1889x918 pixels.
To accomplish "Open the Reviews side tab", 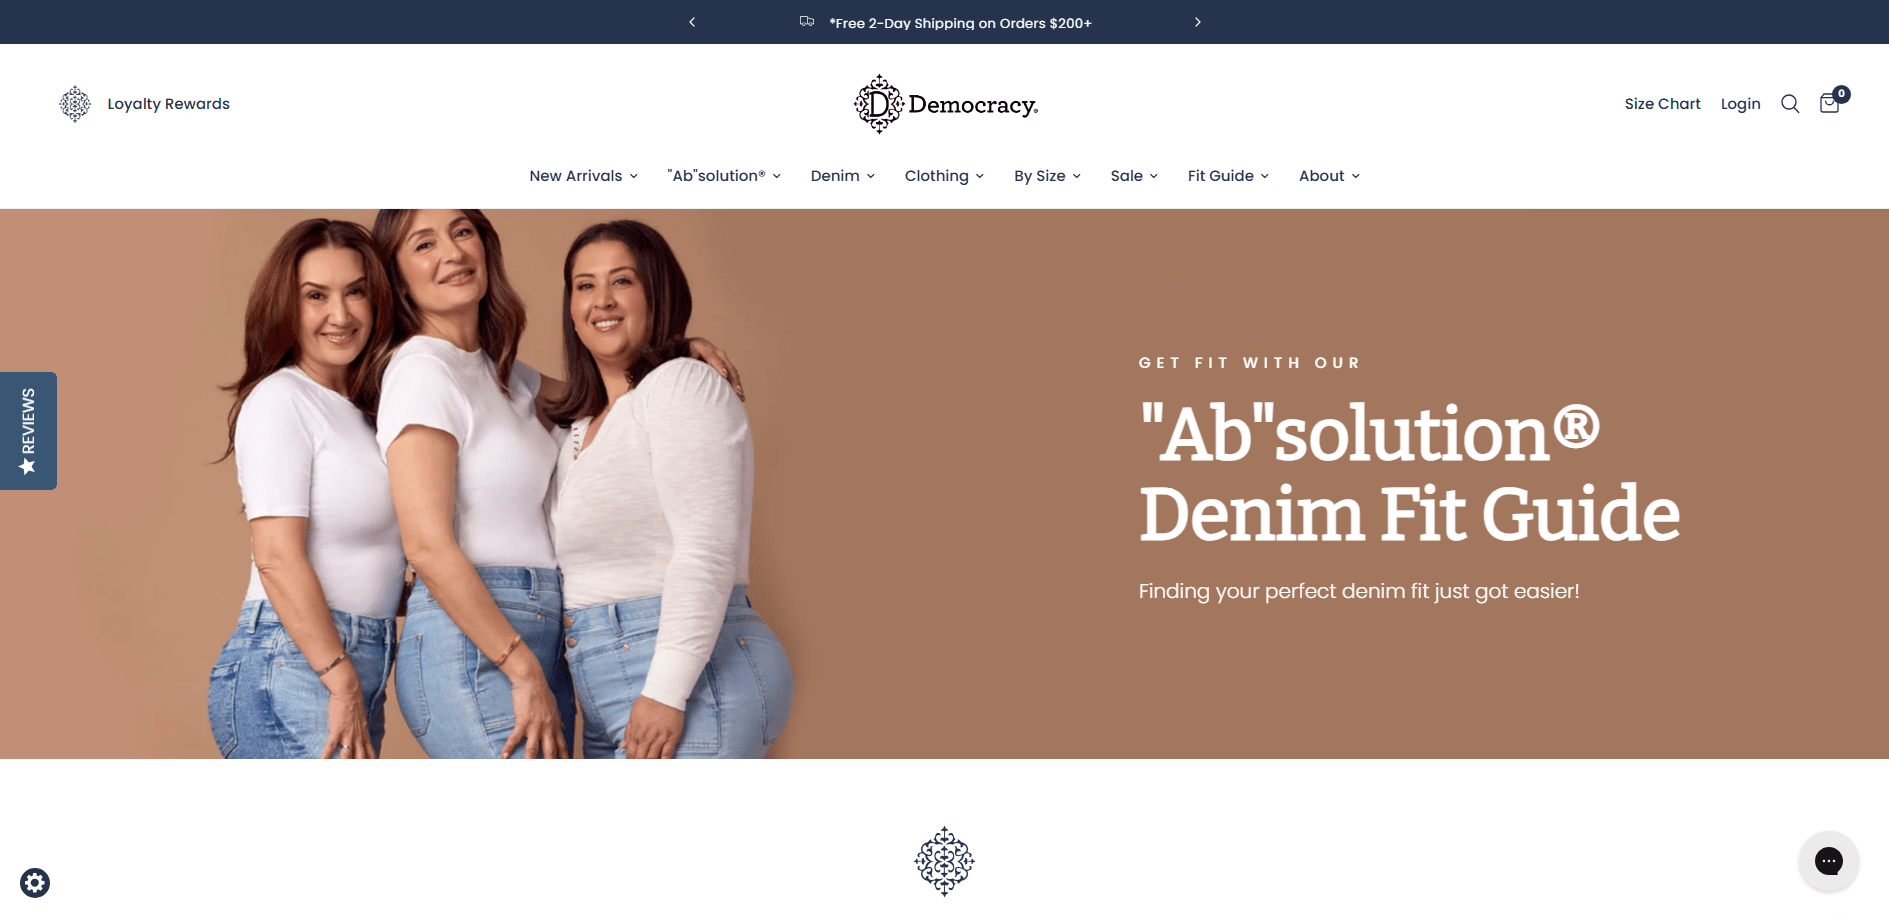I will (28, 431).
